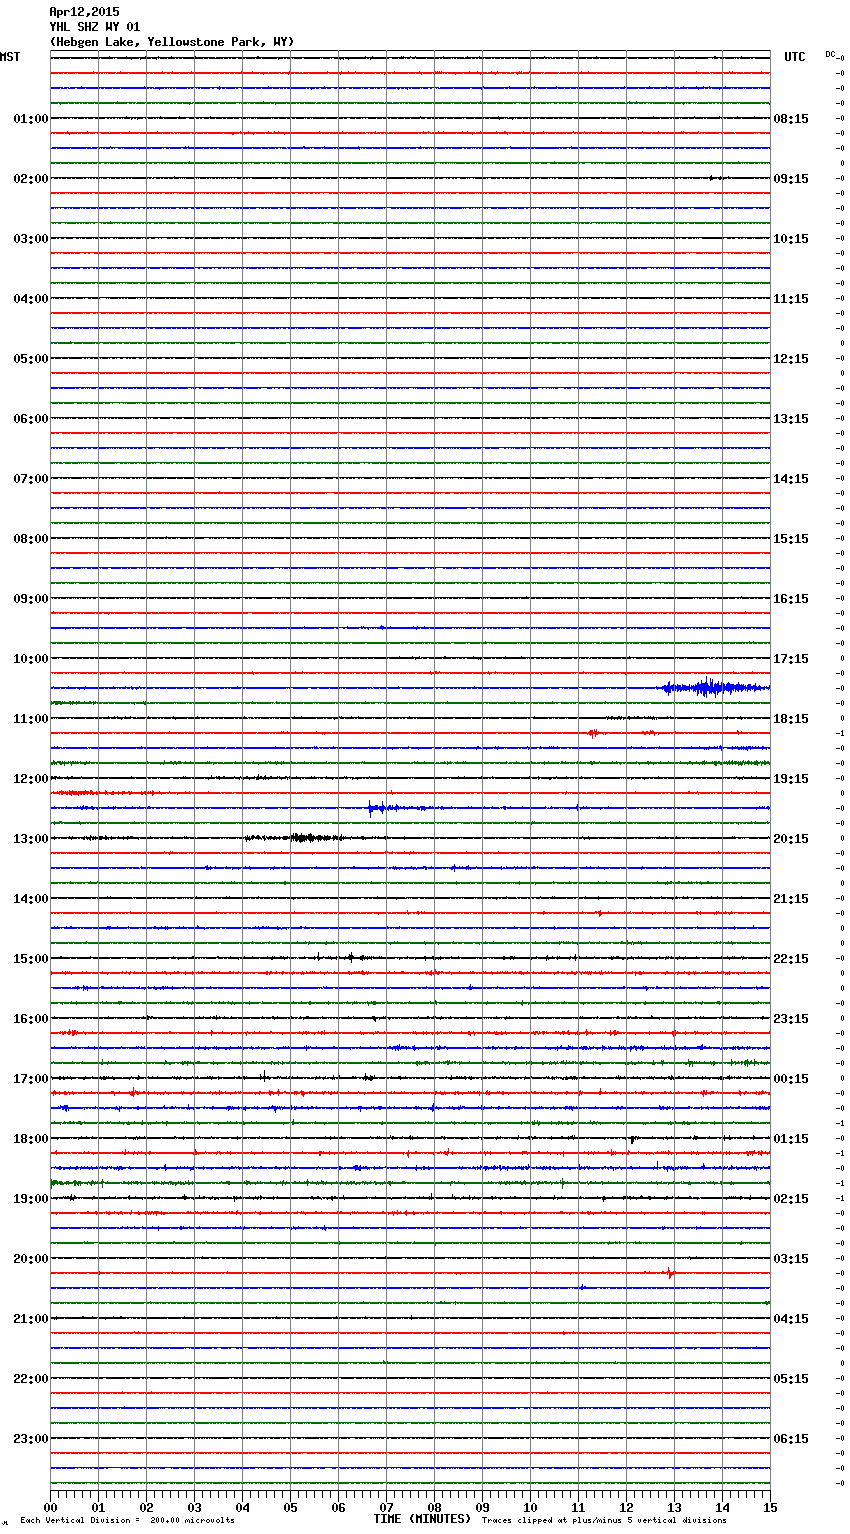Click minute tick label 00 on bottom axis
This screenshot has width=850, height=1534.
point(51,1507)
